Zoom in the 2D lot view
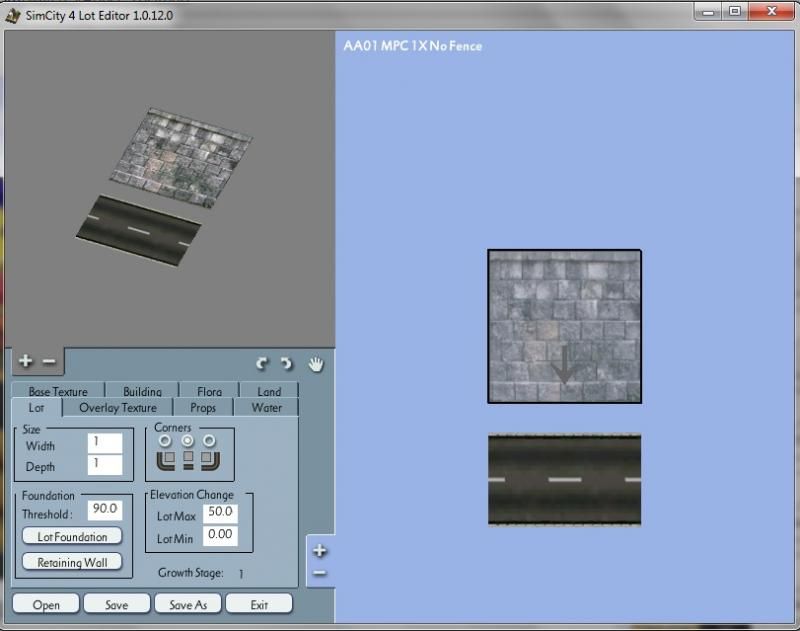Viewport: 800px width, 631px height. 320,550
